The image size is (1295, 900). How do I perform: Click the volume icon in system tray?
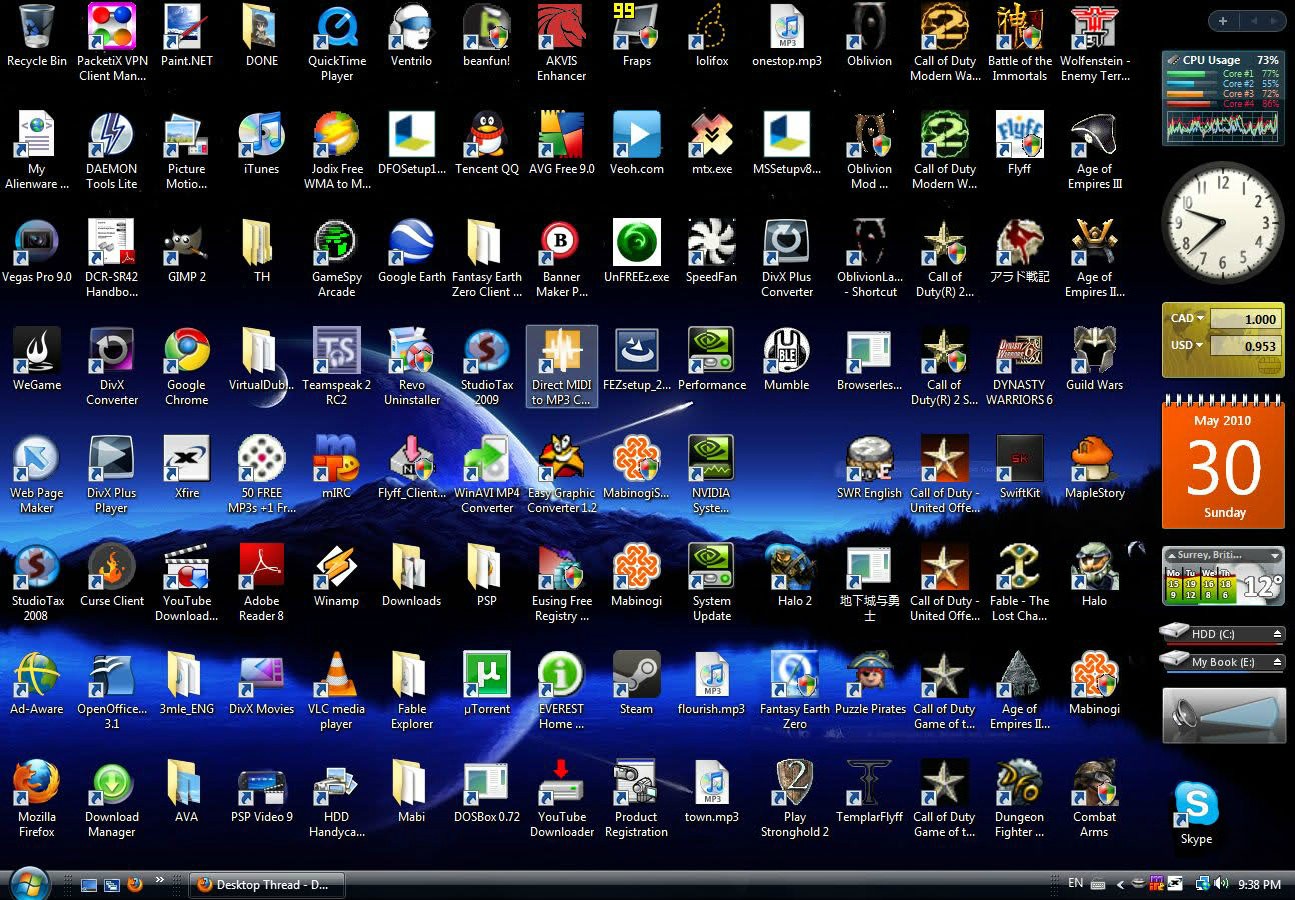[1221, 884]
